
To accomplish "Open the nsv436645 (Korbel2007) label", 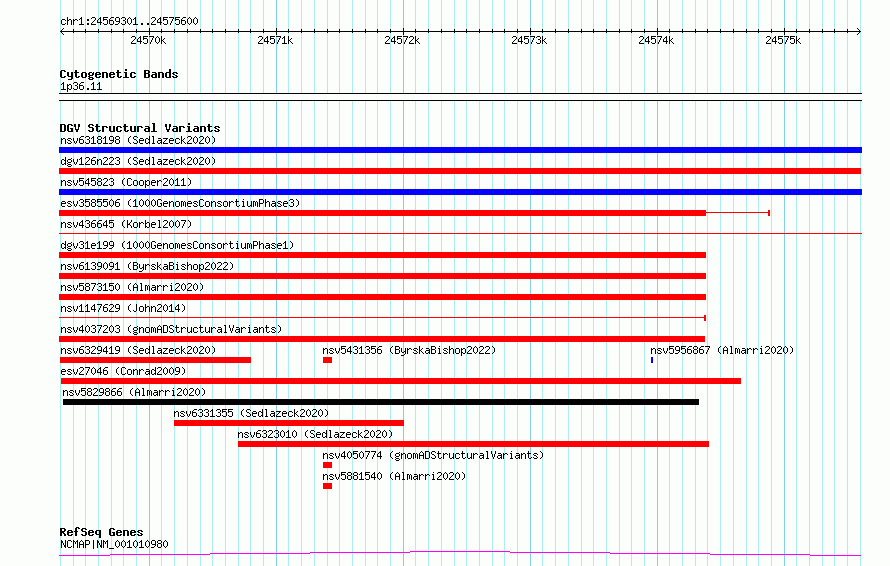I will tap(126, 224).
